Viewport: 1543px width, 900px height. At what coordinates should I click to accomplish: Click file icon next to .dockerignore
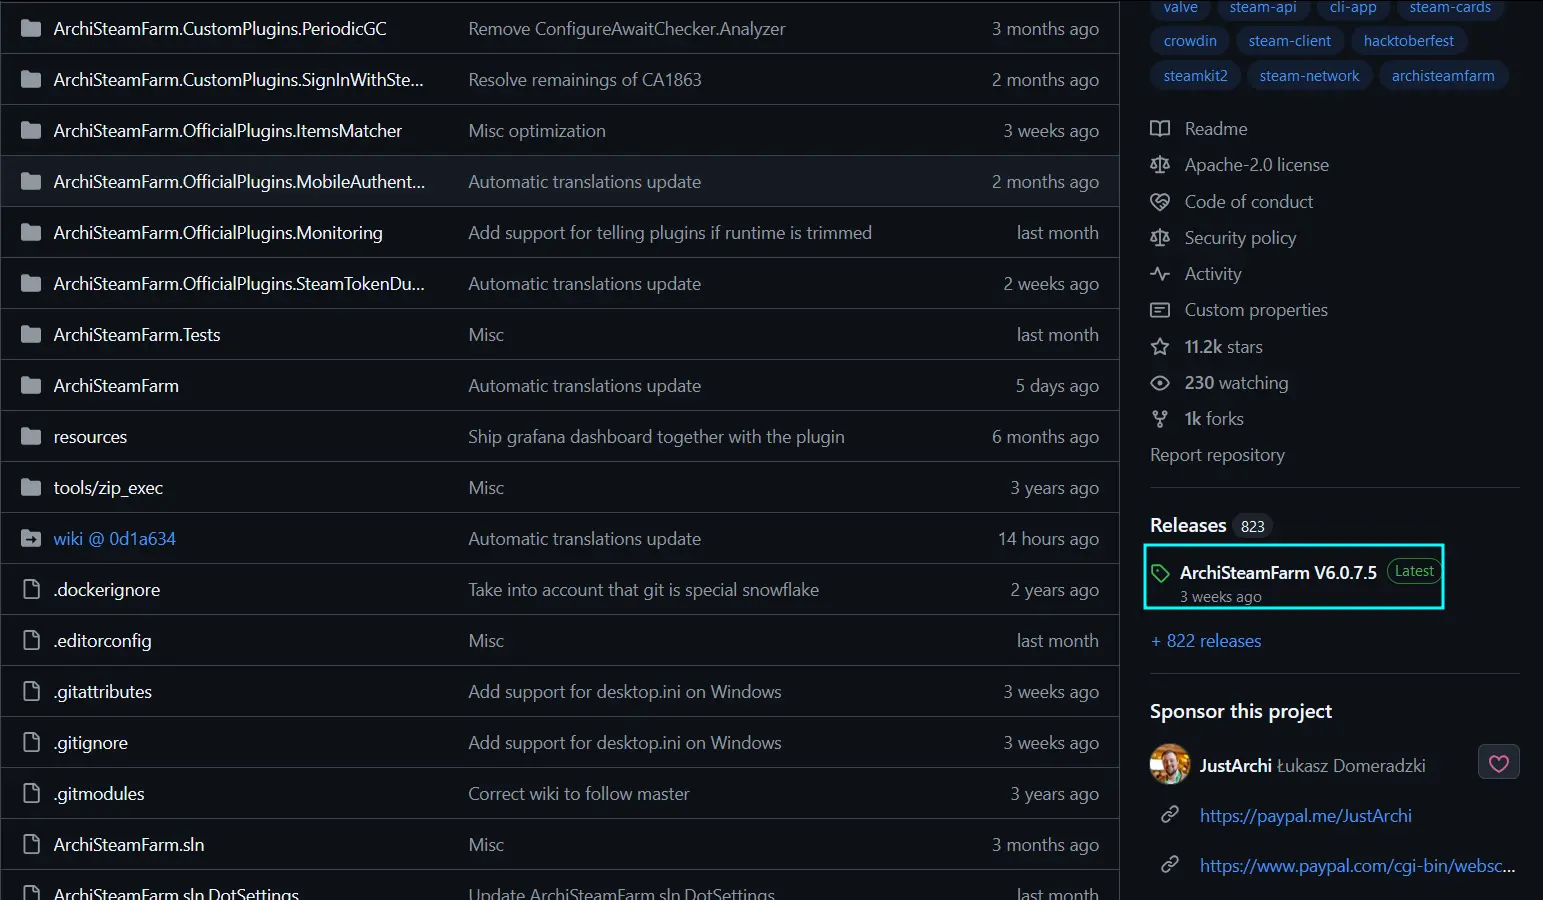pos(31,590)
